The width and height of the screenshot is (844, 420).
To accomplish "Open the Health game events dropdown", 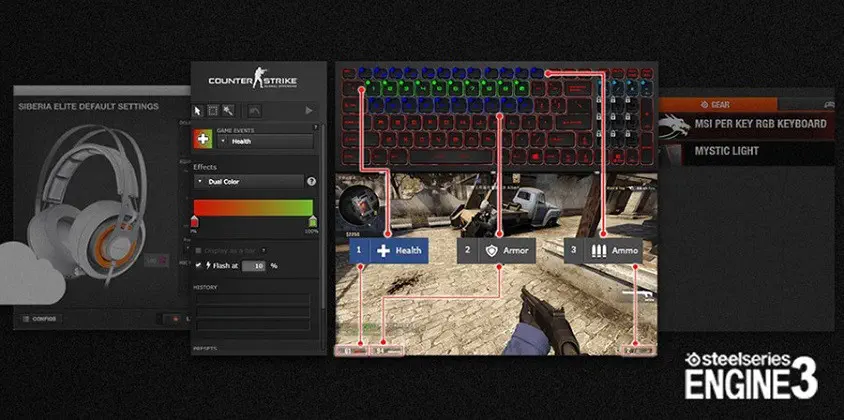I will pos(264,142).
